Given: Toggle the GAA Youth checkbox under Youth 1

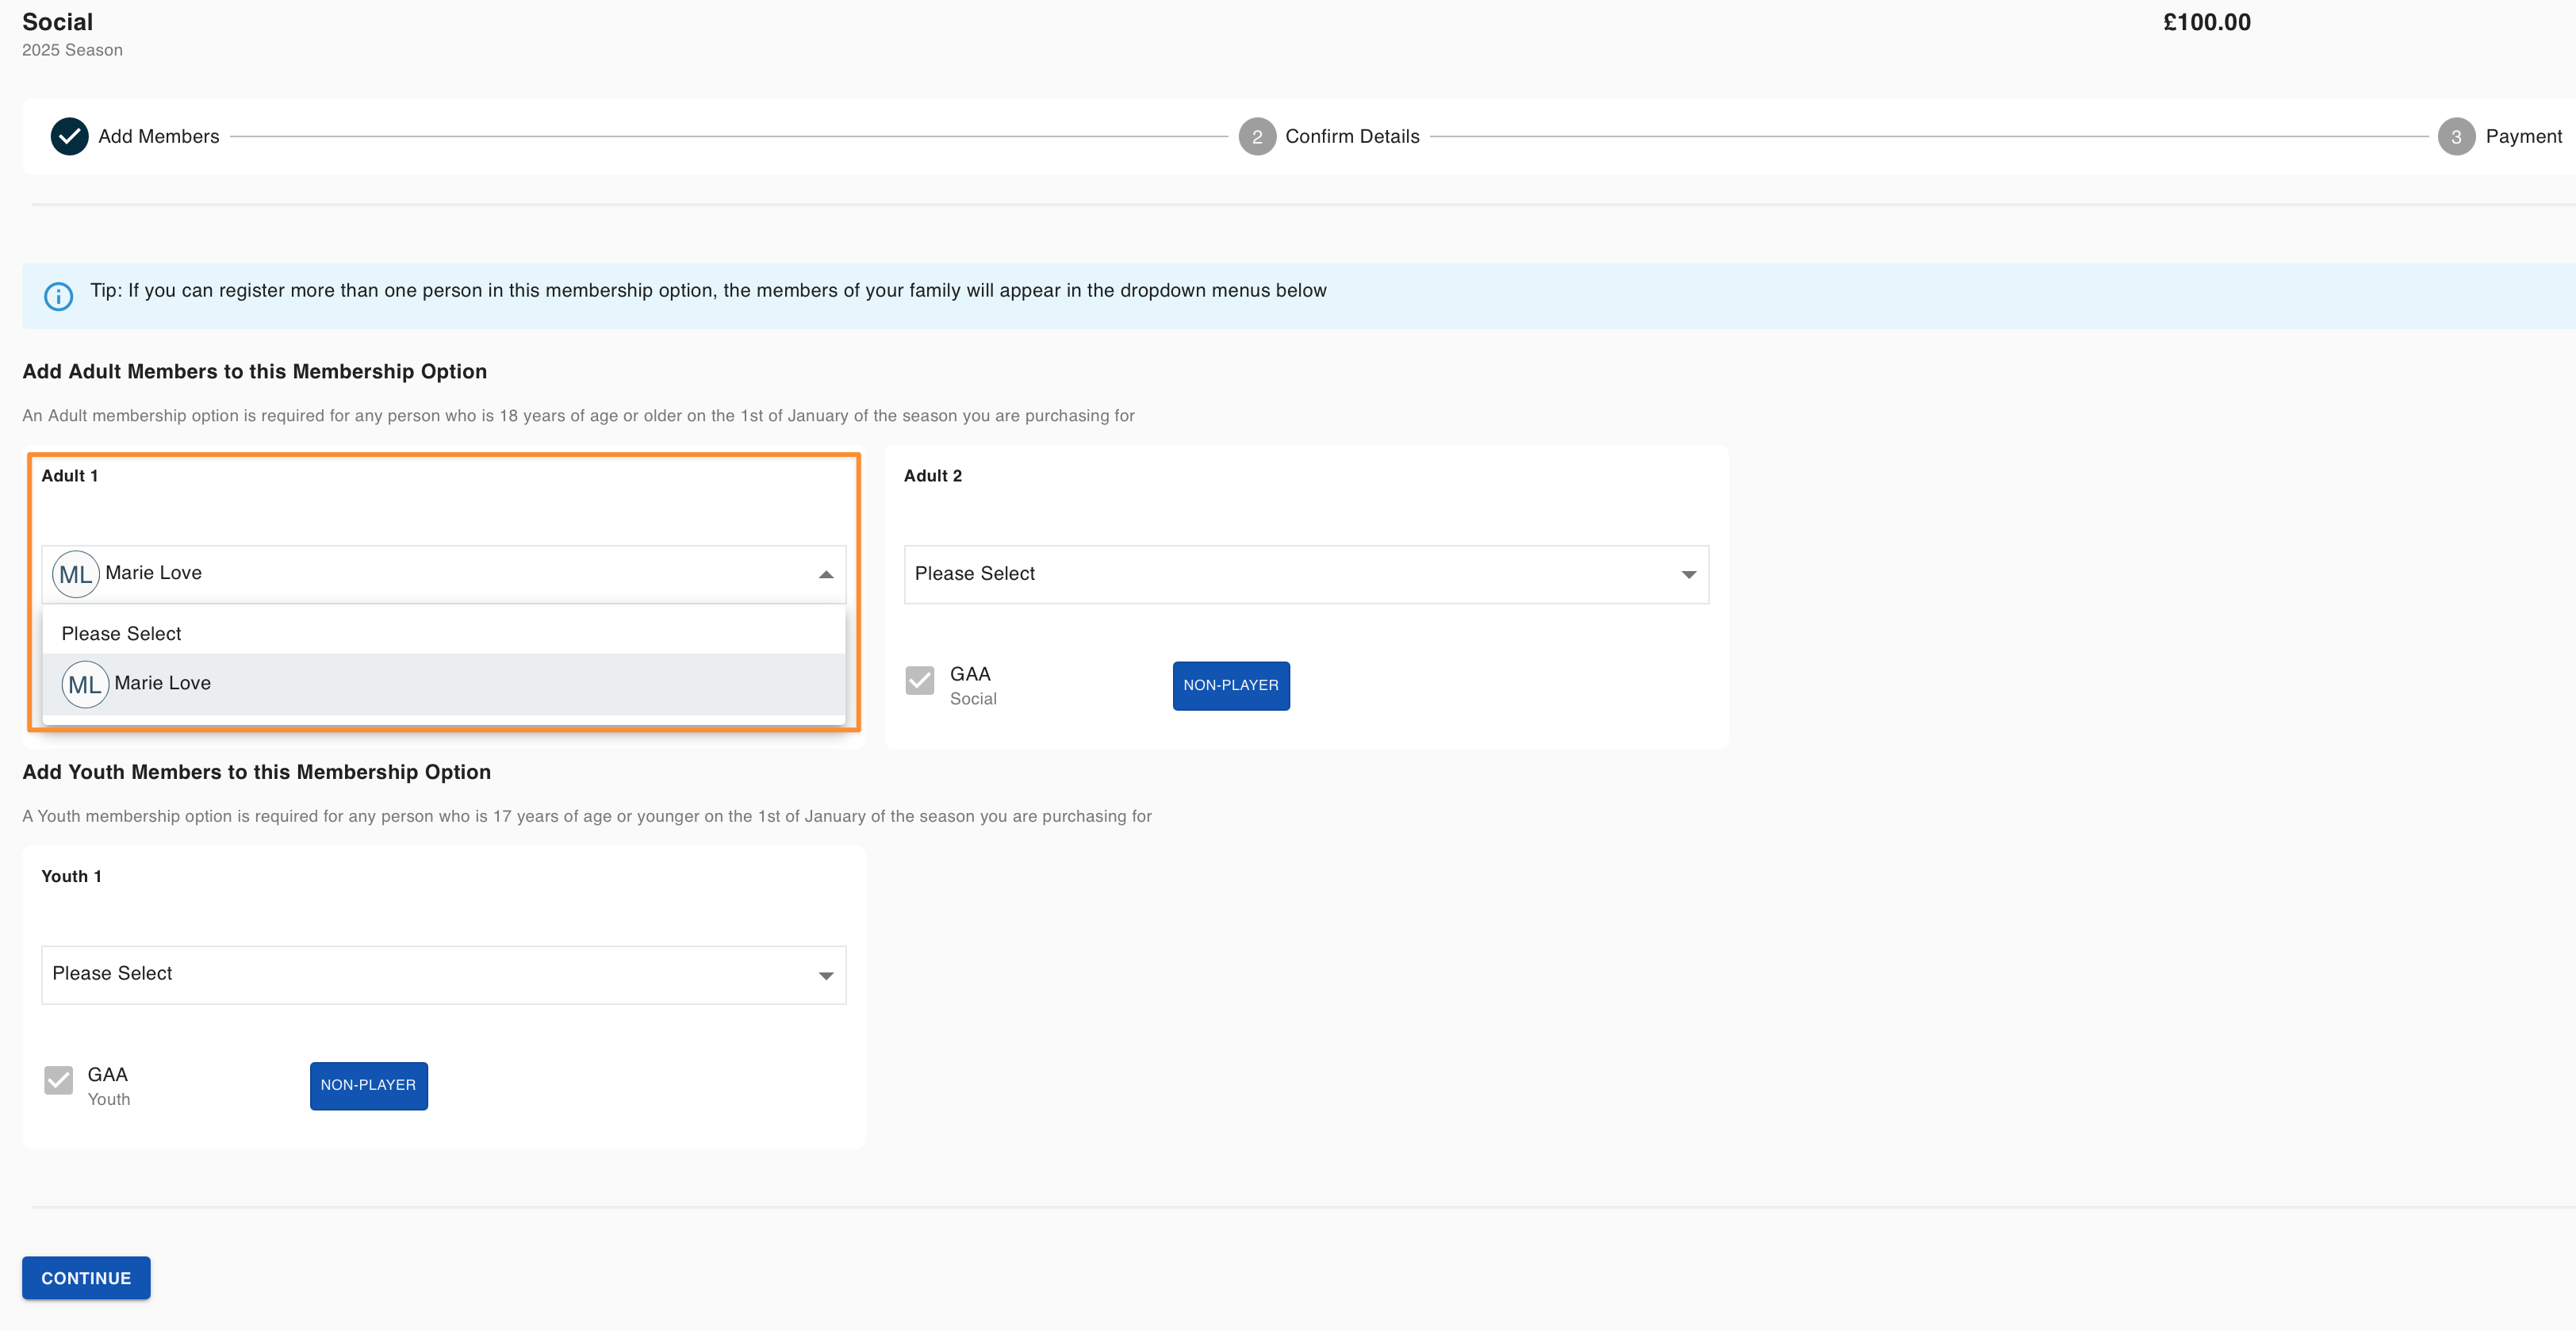Looking at the screenshot, I should 59,1080.
